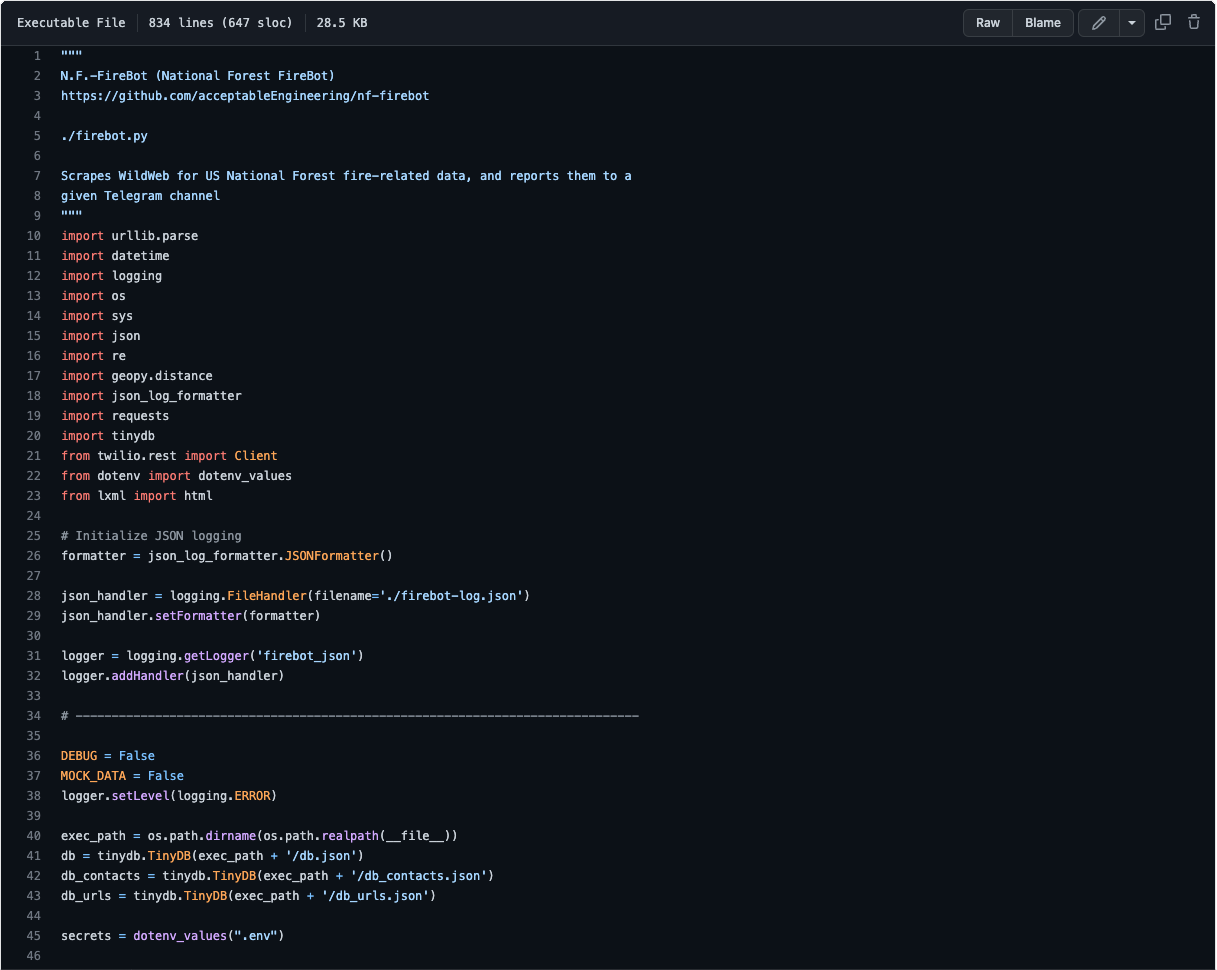Click the 'Executable File' label in the header
The width and height of the screenshot is (1217, 970).
point(71,23)
